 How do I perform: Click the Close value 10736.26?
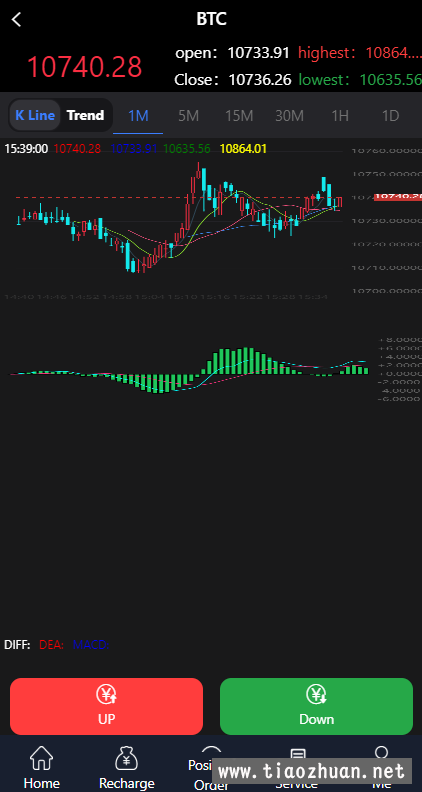260,79
